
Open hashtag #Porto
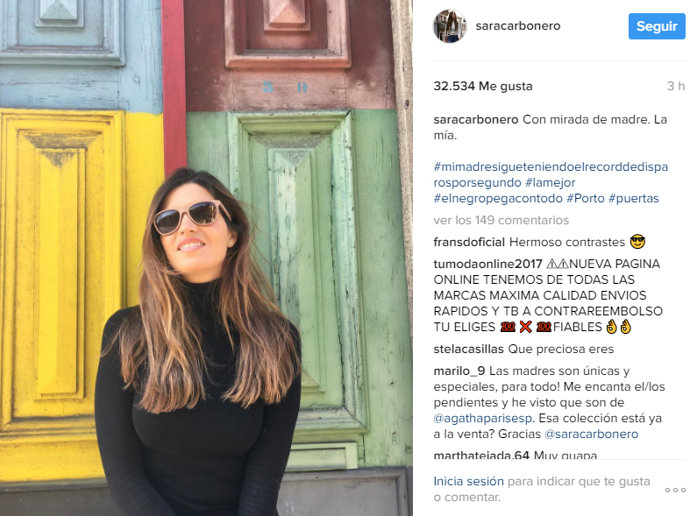[585, 198]
